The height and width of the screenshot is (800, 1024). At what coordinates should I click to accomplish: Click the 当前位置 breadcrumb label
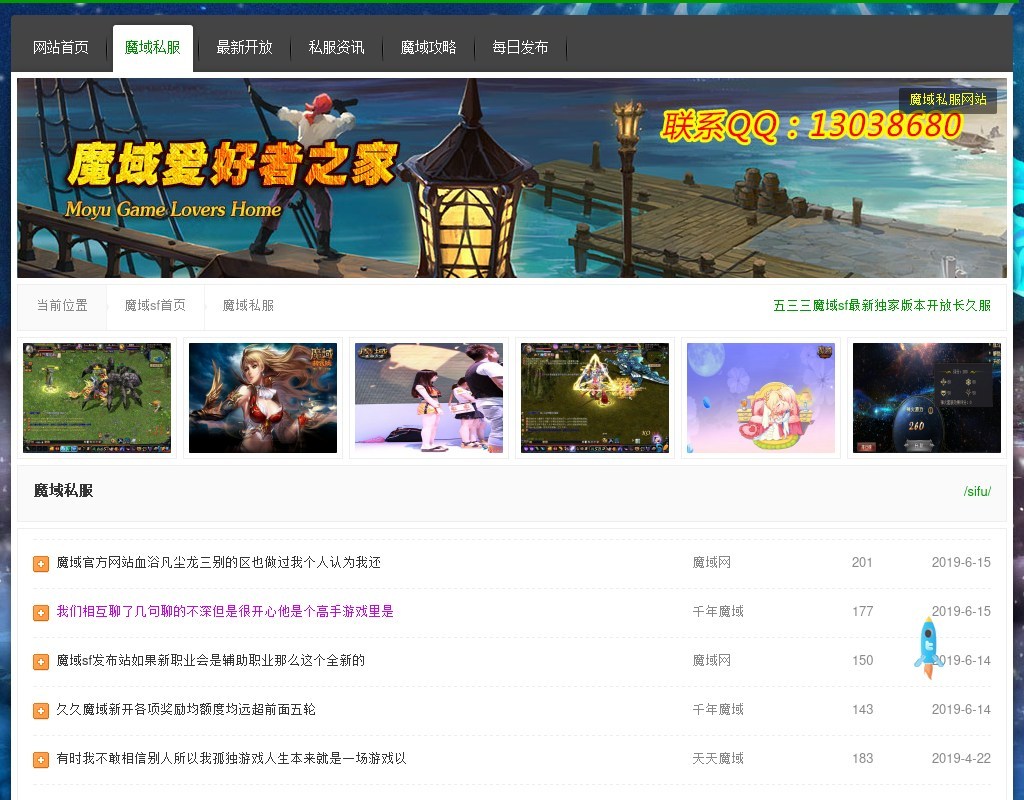click(x=62, y=306)
